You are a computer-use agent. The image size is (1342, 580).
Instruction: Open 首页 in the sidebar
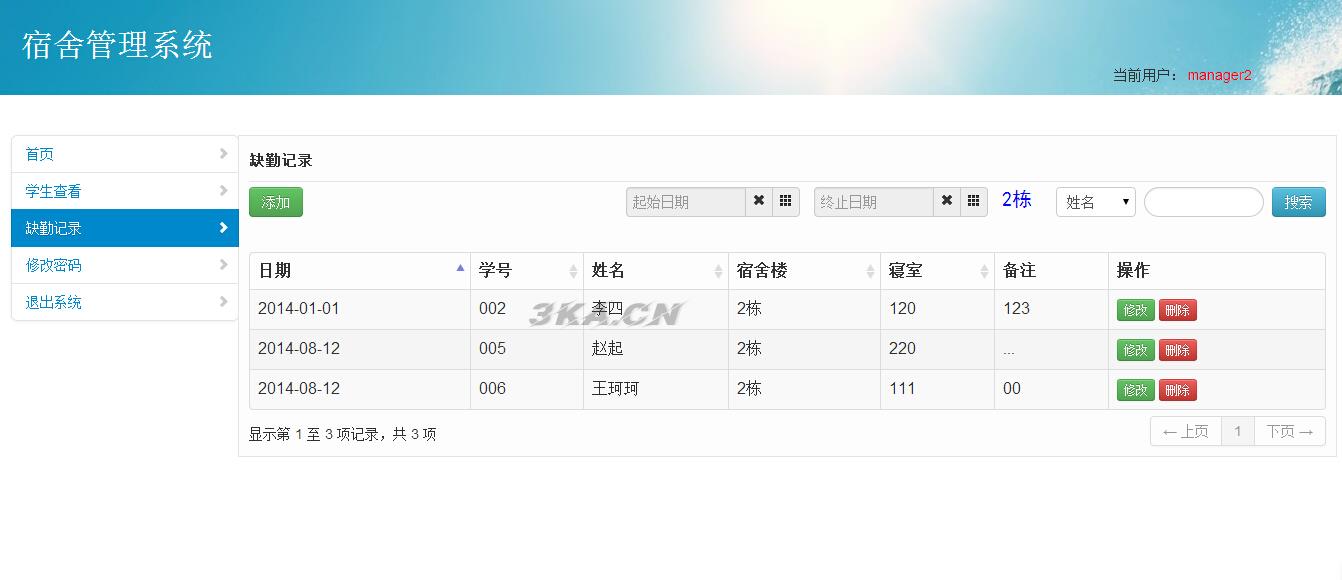[x=125, y=154]
